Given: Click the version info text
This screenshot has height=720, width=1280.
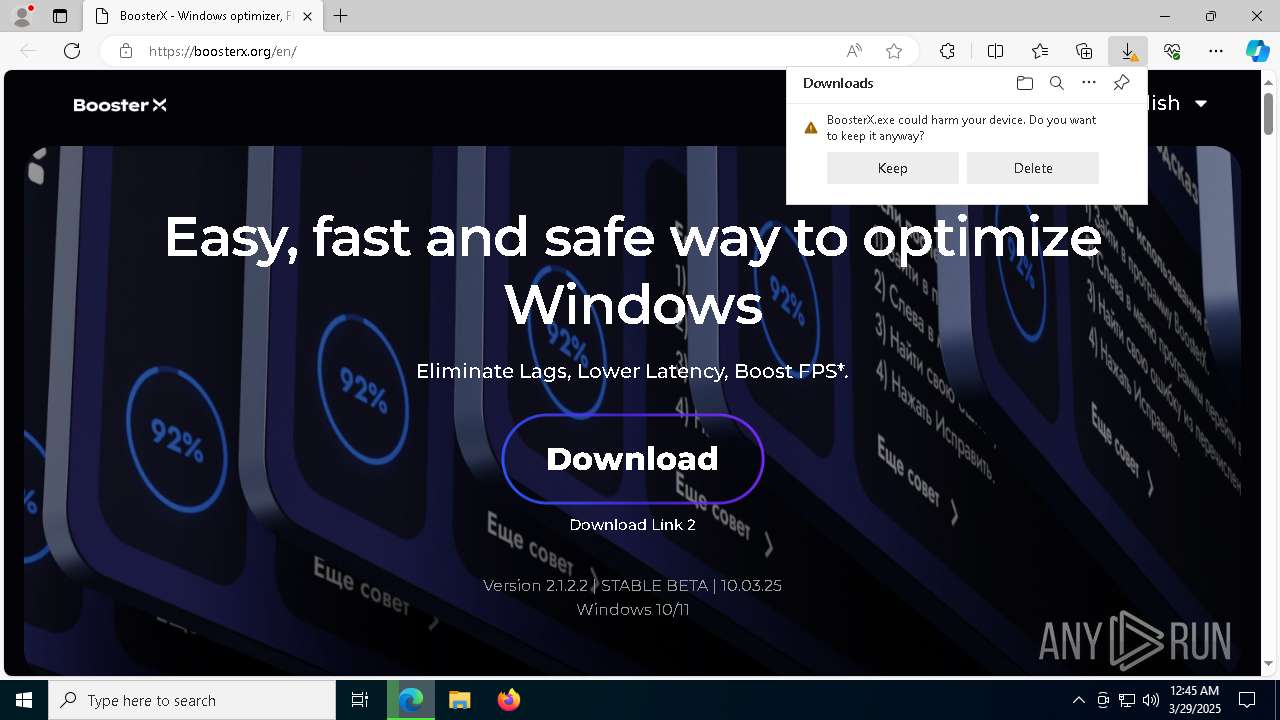Looking at the screenshot, I should coord(632,585).
